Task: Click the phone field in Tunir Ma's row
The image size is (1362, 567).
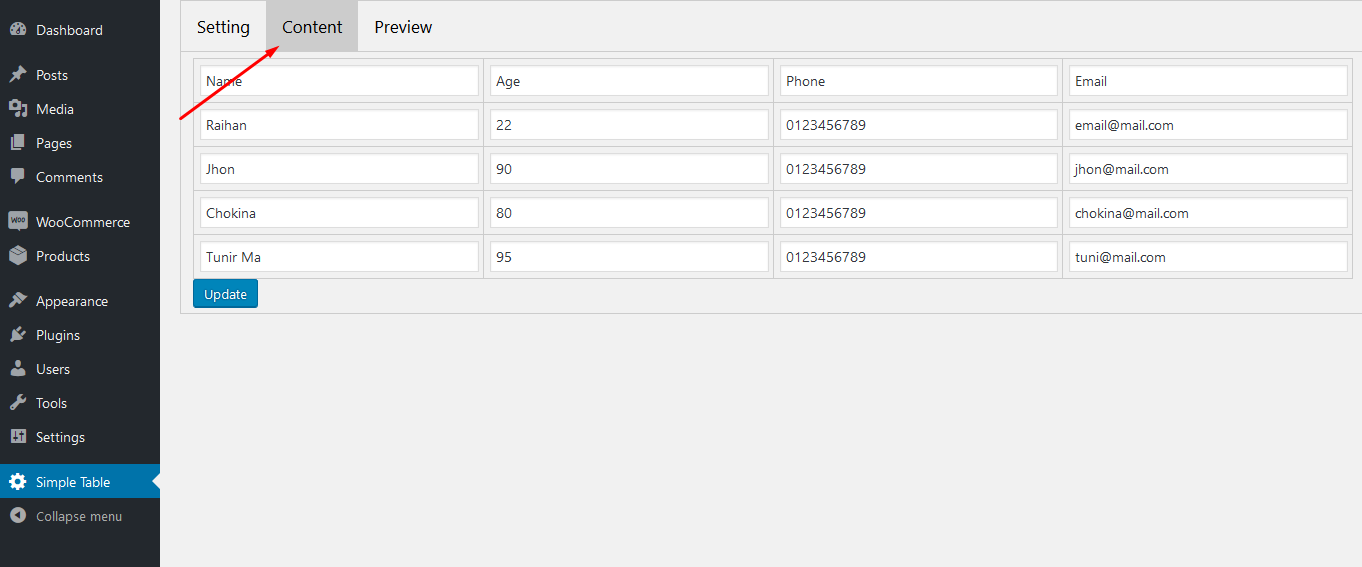Action: [918, 257]
